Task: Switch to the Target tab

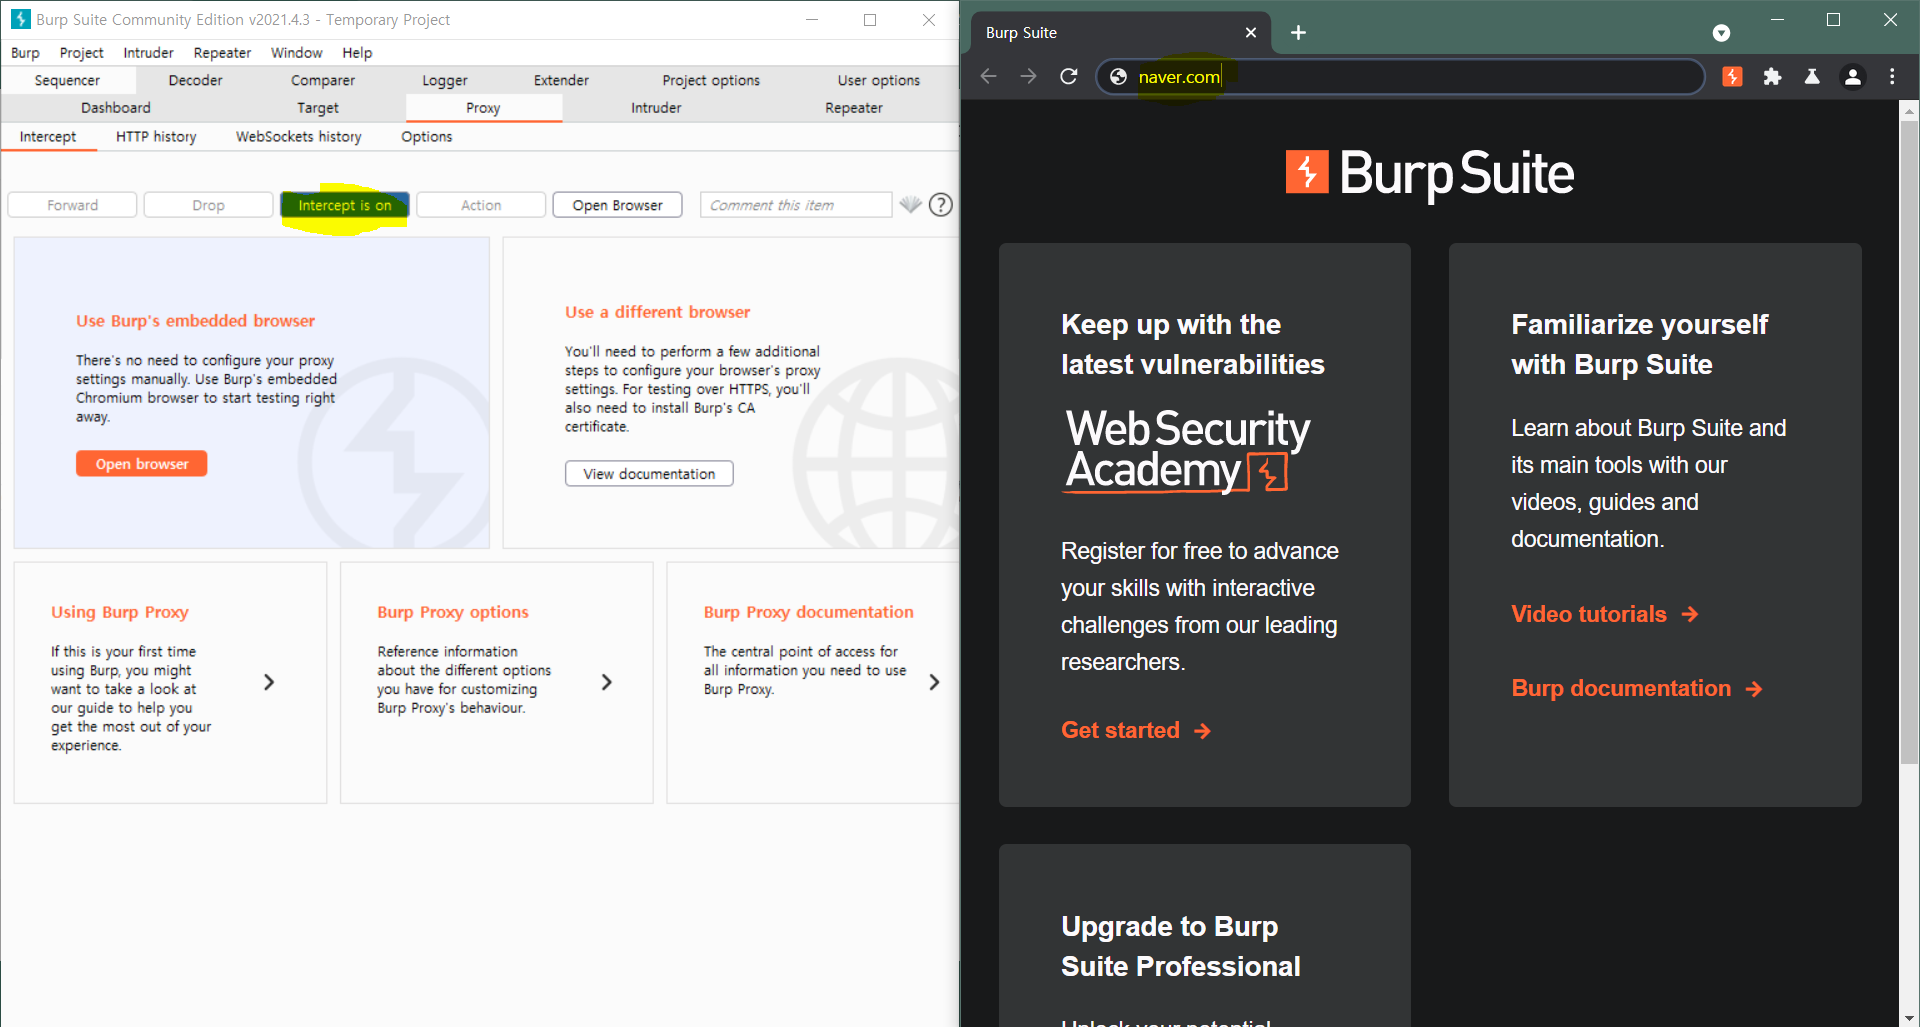Action: pyautogui.click(x=318, y=108)
